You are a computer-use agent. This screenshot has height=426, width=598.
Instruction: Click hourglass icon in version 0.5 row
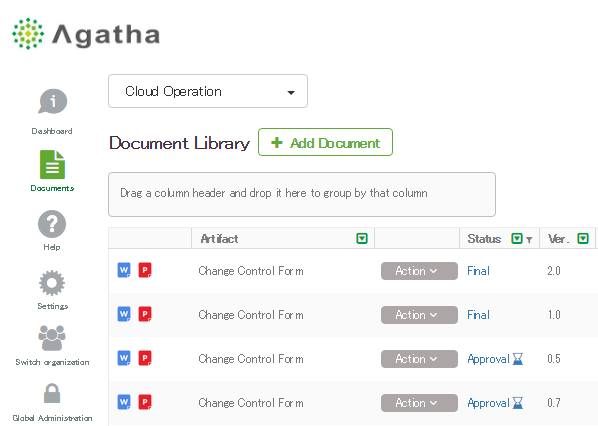[518, 358]
